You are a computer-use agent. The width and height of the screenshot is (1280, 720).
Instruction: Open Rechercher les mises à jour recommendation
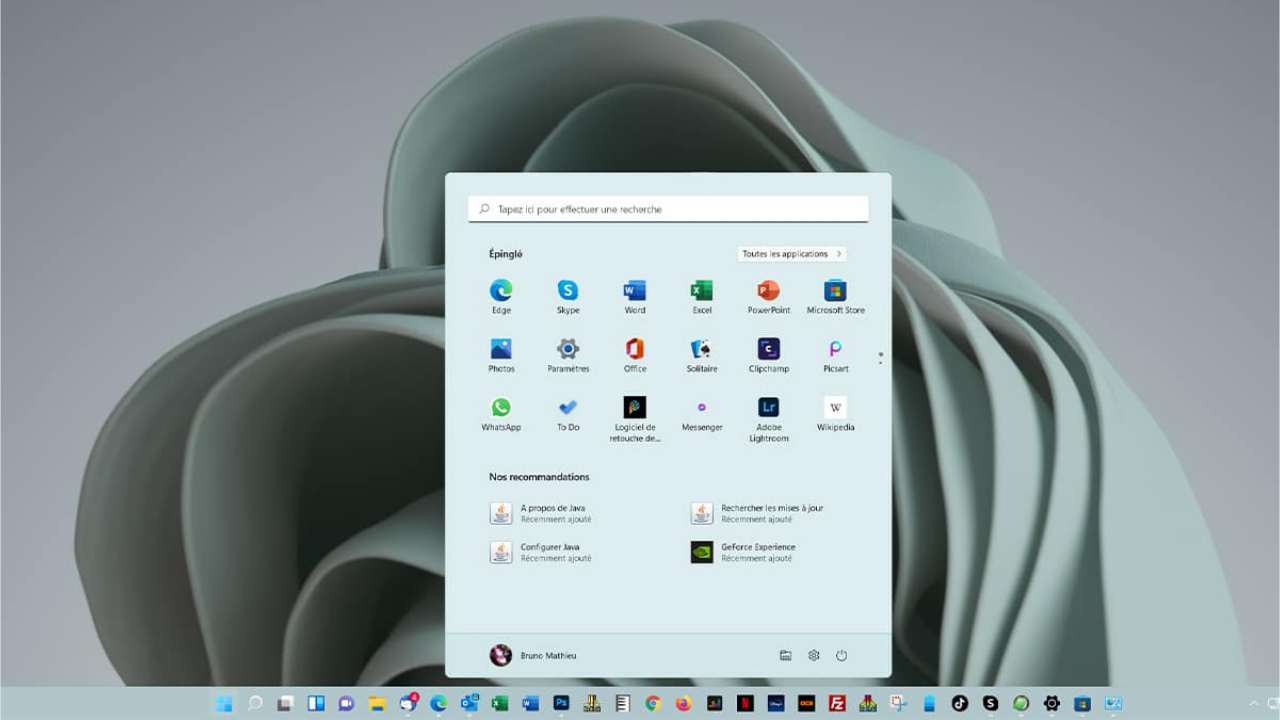(x=757, y=513)
